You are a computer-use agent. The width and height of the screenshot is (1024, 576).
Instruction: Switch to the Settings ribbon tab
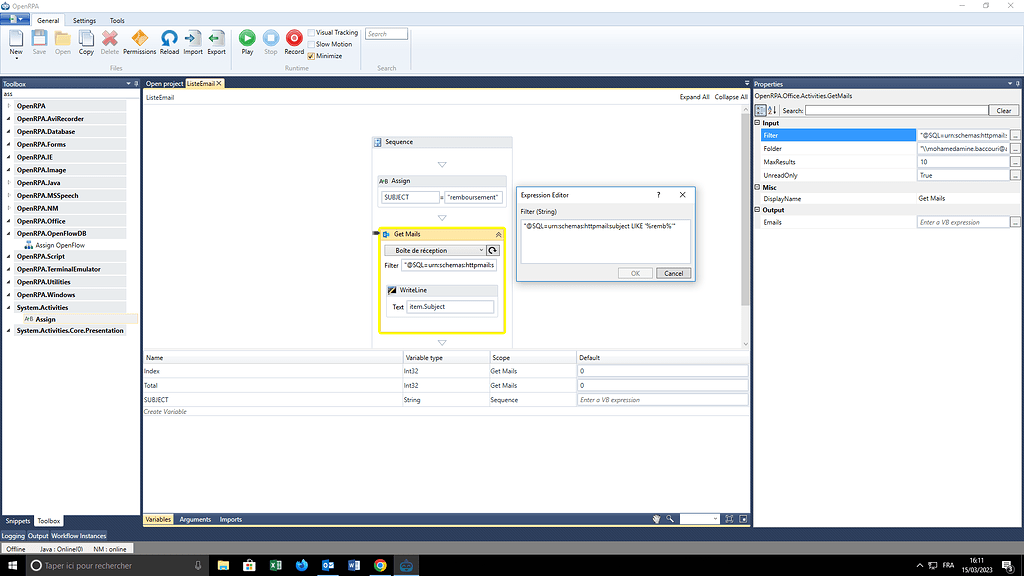83,19
